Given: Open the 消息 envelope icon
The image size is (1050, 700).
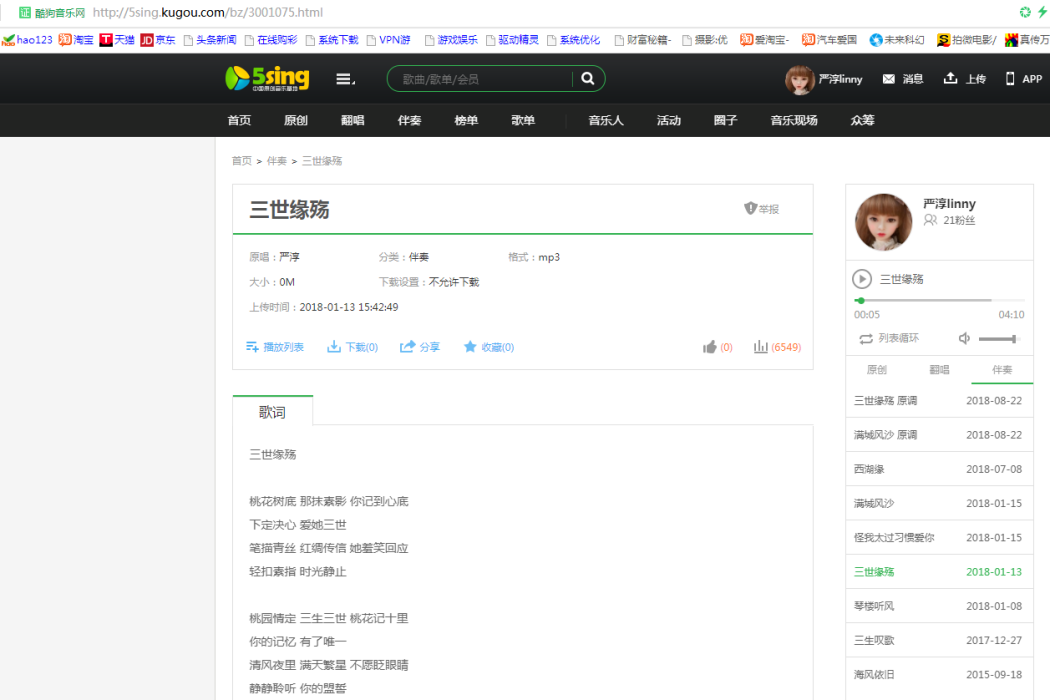Looking at the screenshot, I should 889,79.
